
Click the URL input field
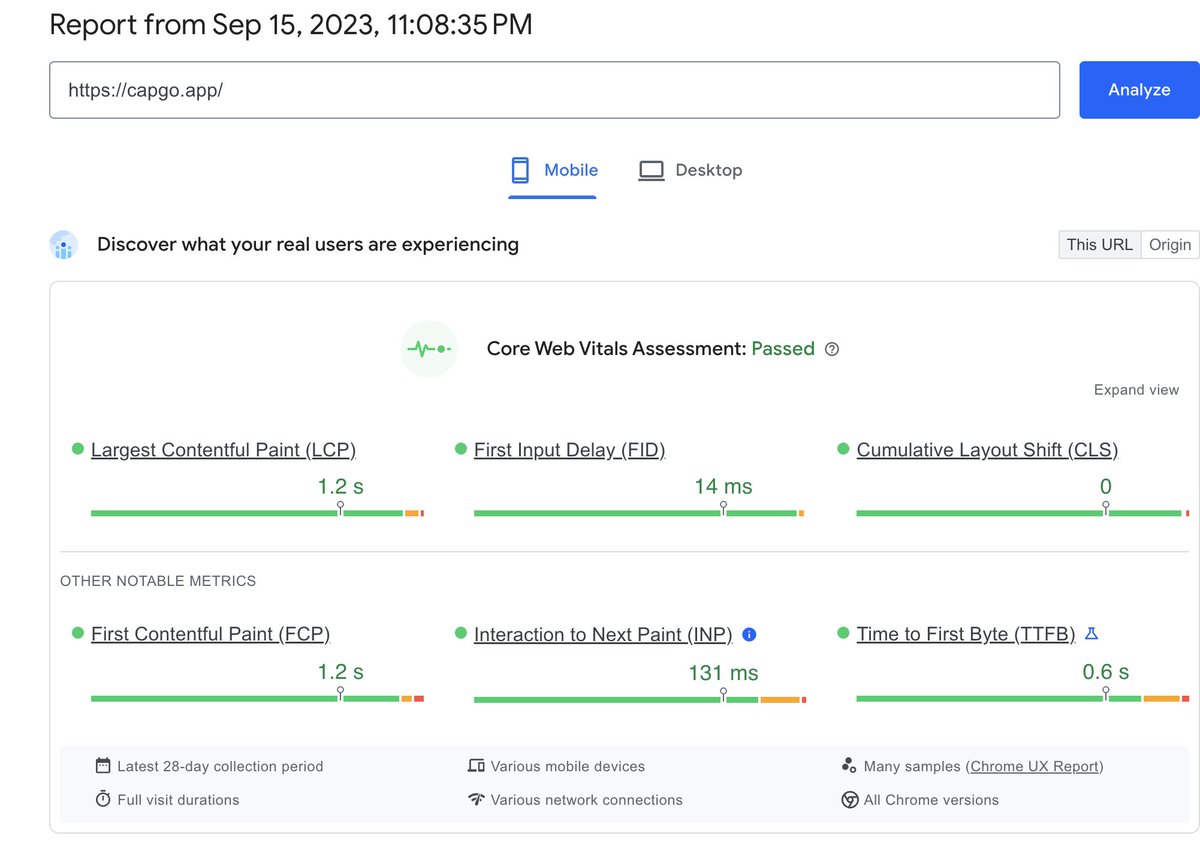(x=554, y=90)
